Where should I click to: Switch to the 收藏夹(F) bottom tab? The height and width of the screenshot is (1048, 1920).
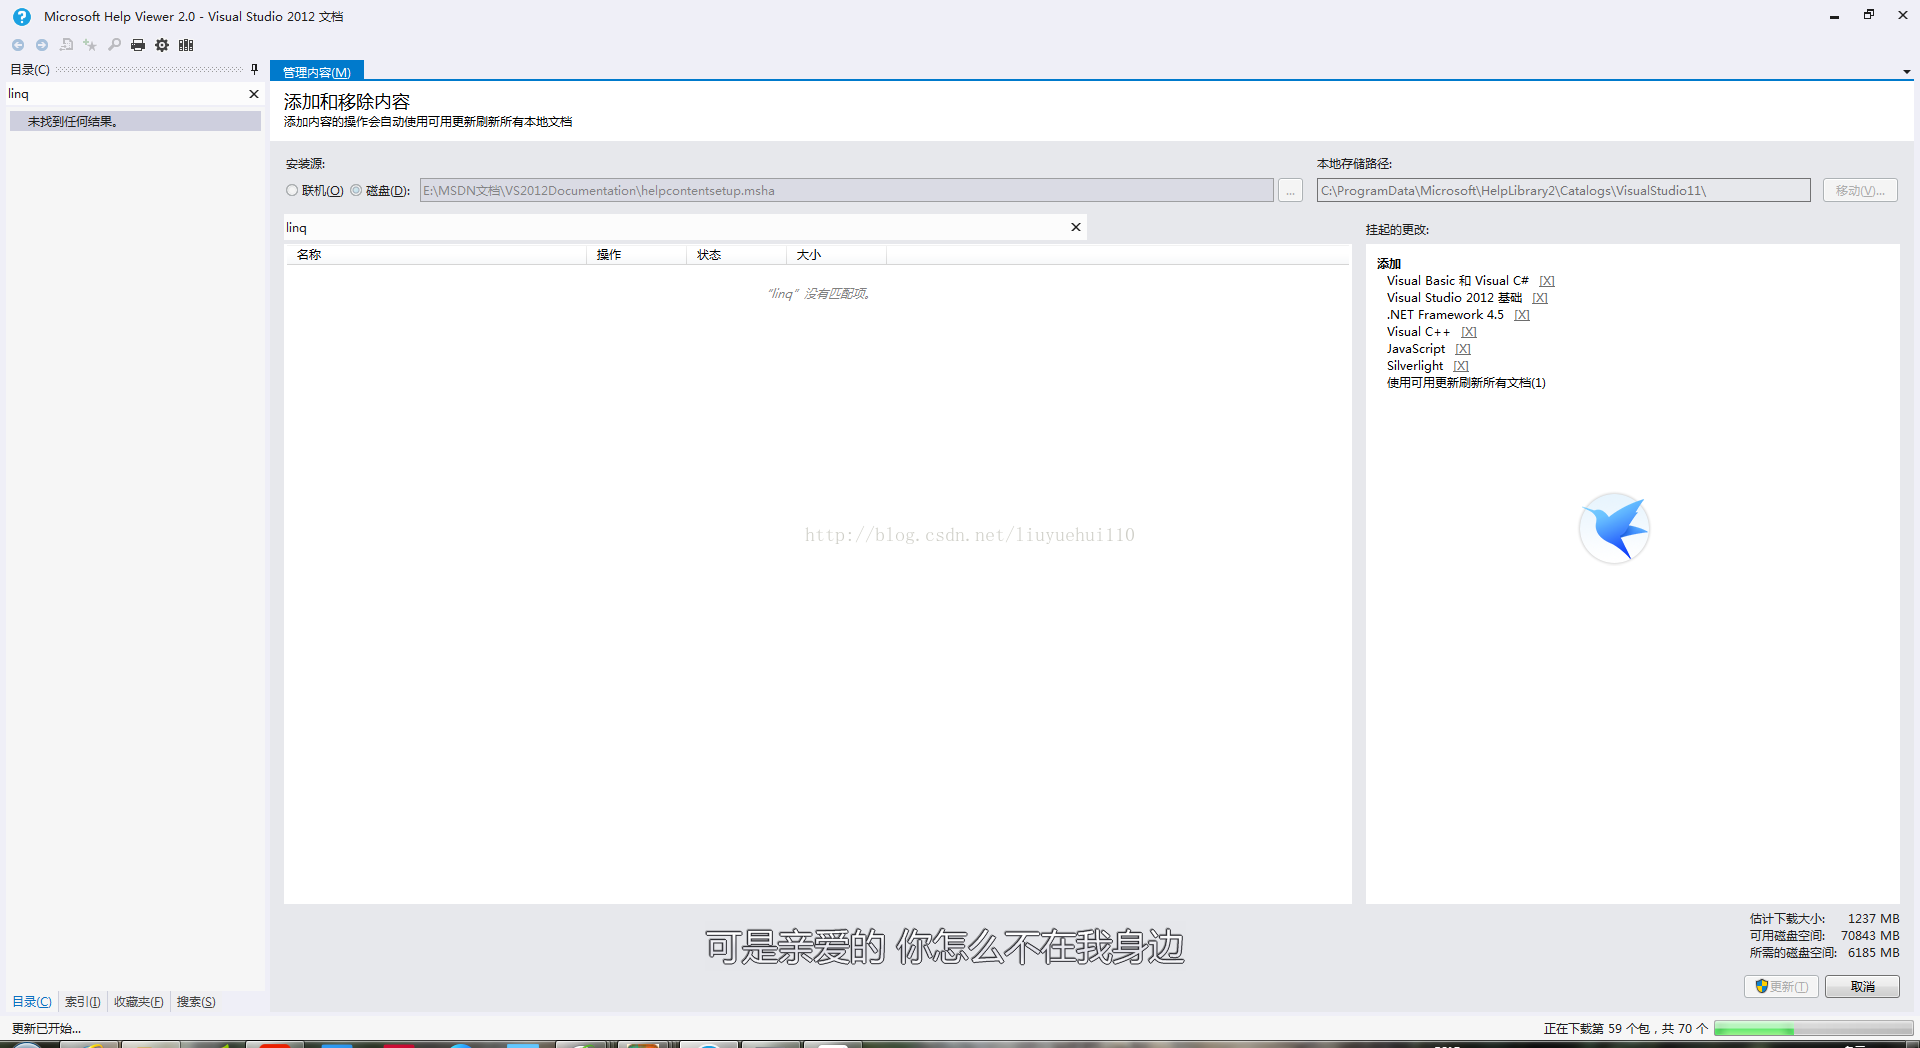pos(138,1001)
